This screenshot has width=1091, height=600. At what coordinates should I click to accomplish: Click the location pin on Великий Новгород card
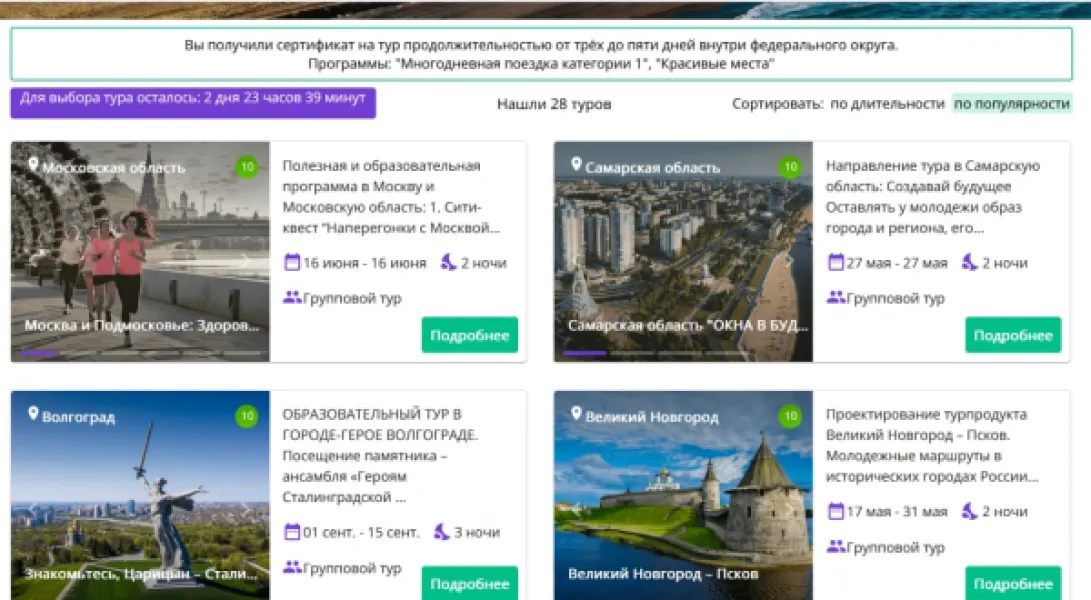[576, 413]
